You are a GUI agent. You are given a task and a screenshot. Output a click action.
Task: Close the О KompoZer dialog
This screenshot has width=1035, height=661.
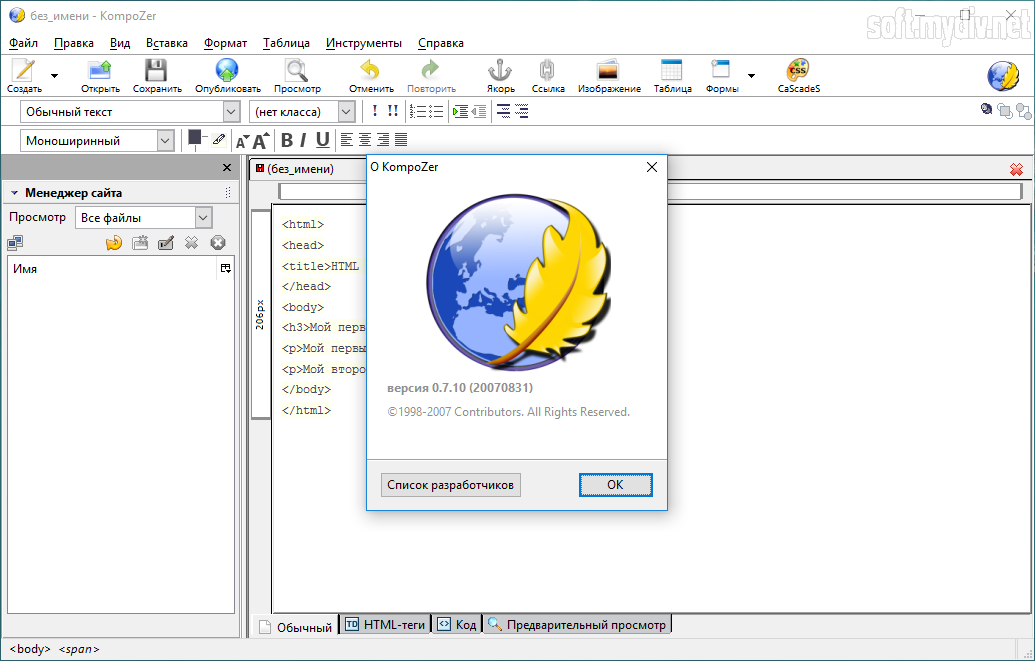click(x=651, y=167)
